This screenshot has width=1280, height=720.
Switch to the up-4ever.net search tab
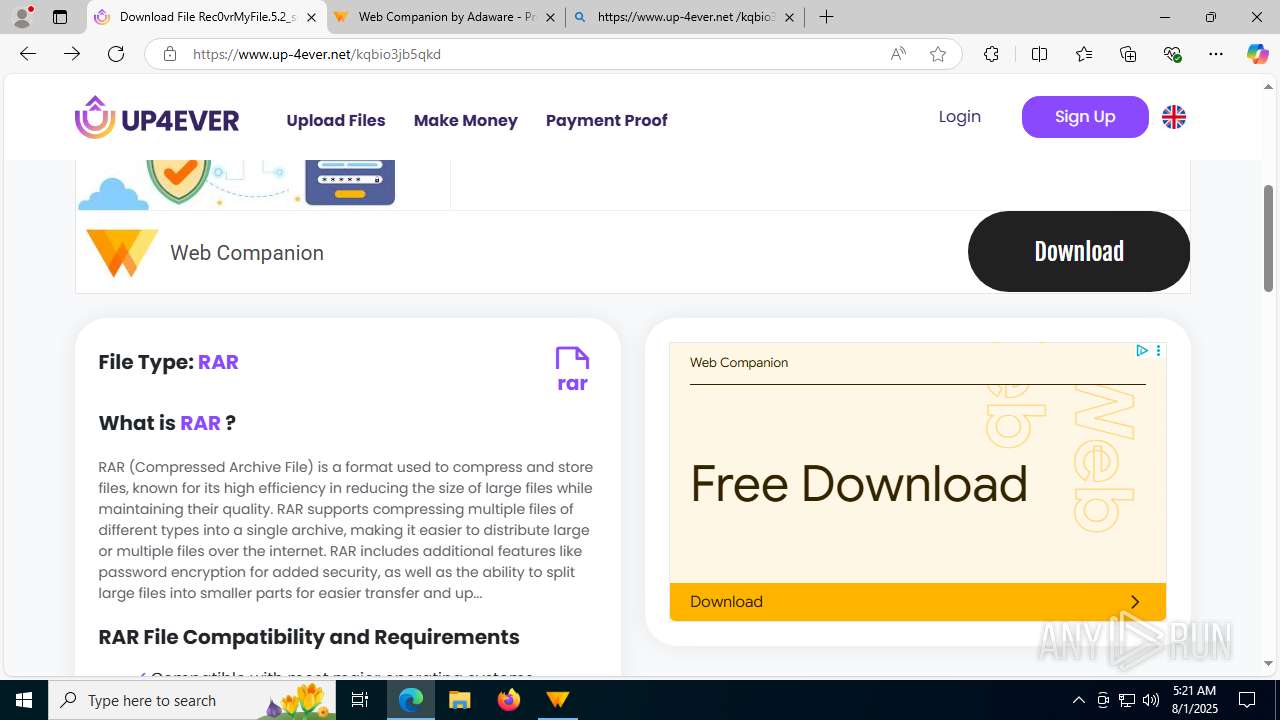684,17
